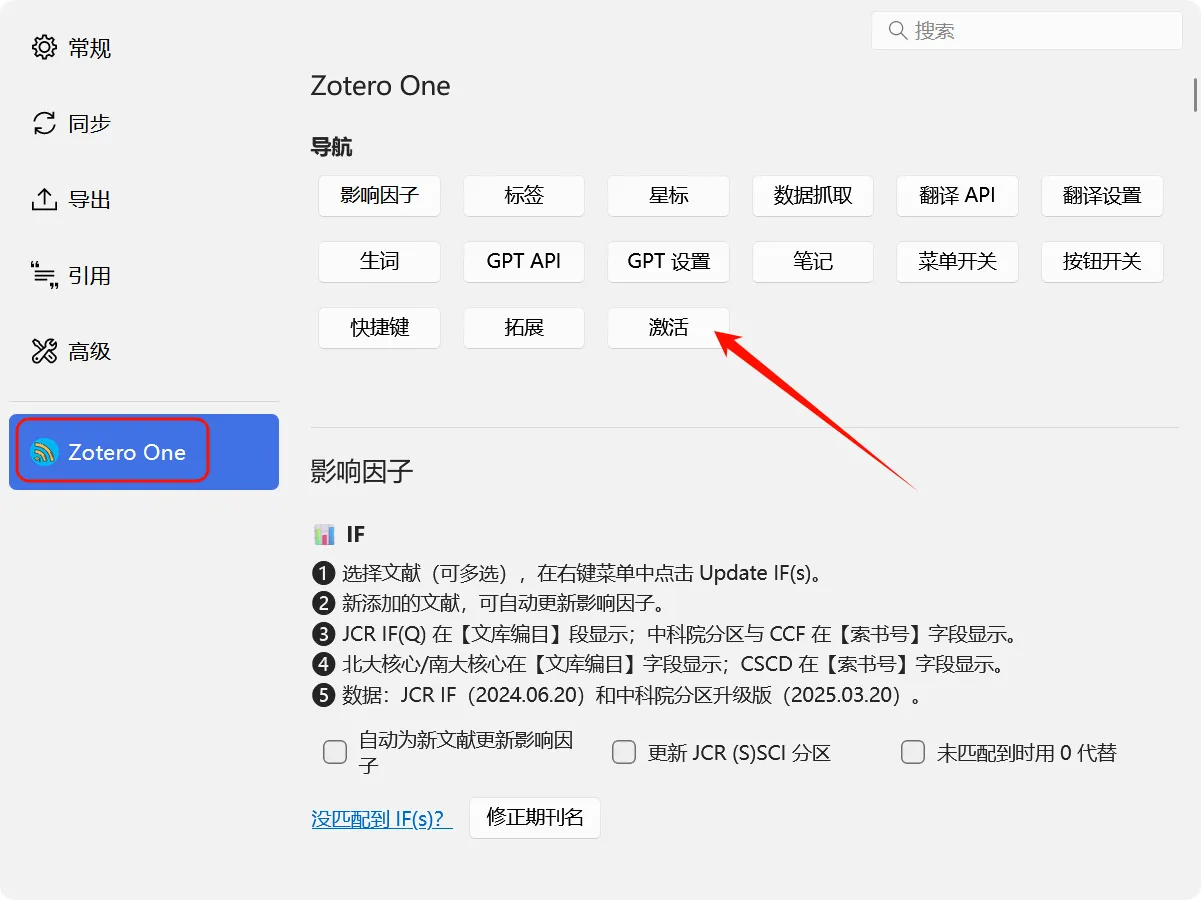Select the 常规 preferences tab

click(x=144, y=47)
